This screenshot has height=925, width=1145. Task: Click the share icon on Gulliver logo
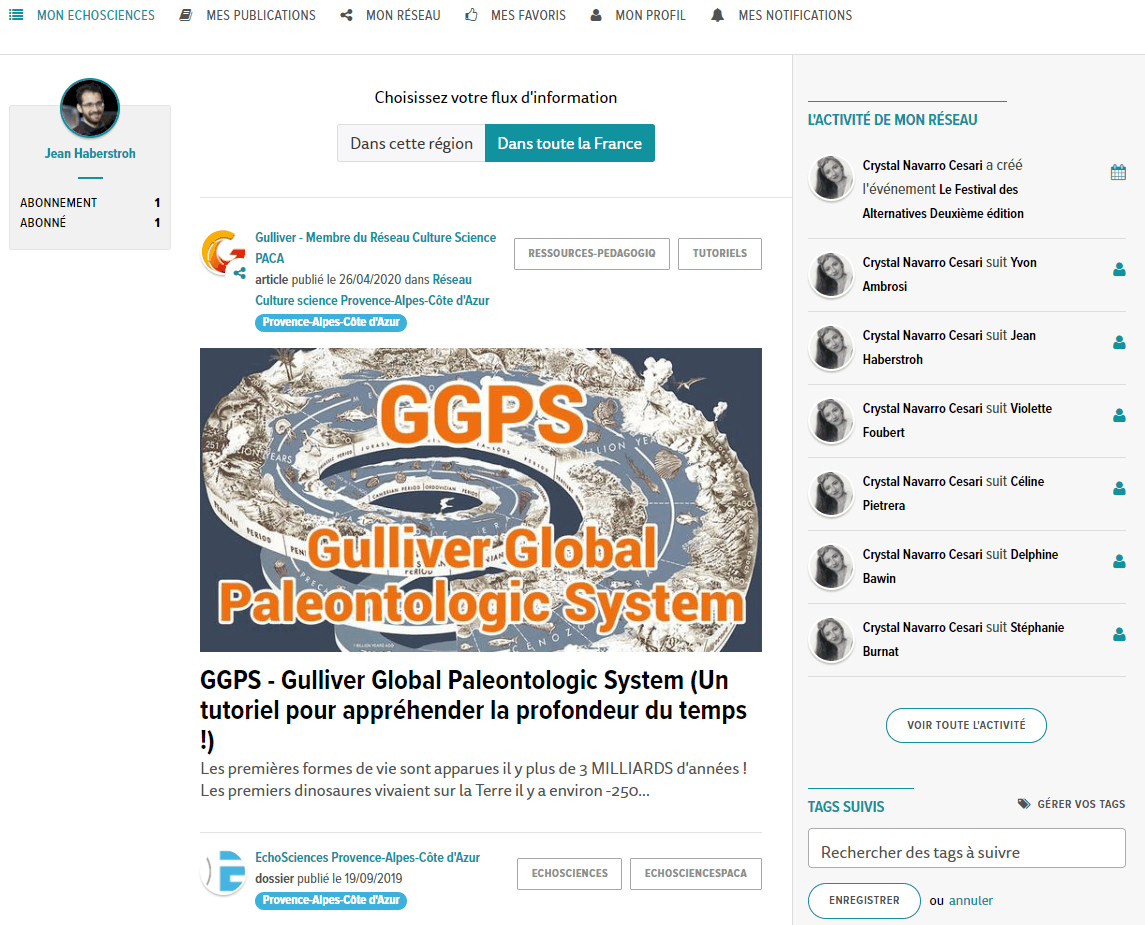[240, 273]
